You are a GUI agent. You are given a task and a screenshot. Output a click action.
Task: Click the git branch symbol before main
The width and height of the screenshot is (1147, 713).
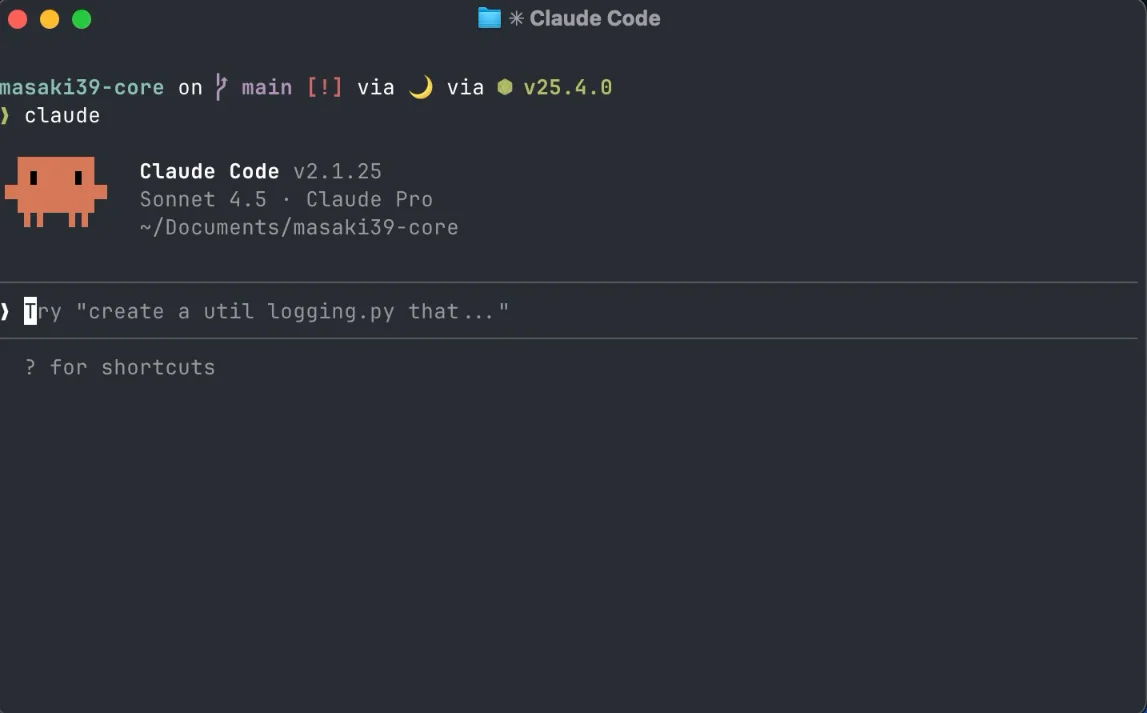(x=222, y=88)
